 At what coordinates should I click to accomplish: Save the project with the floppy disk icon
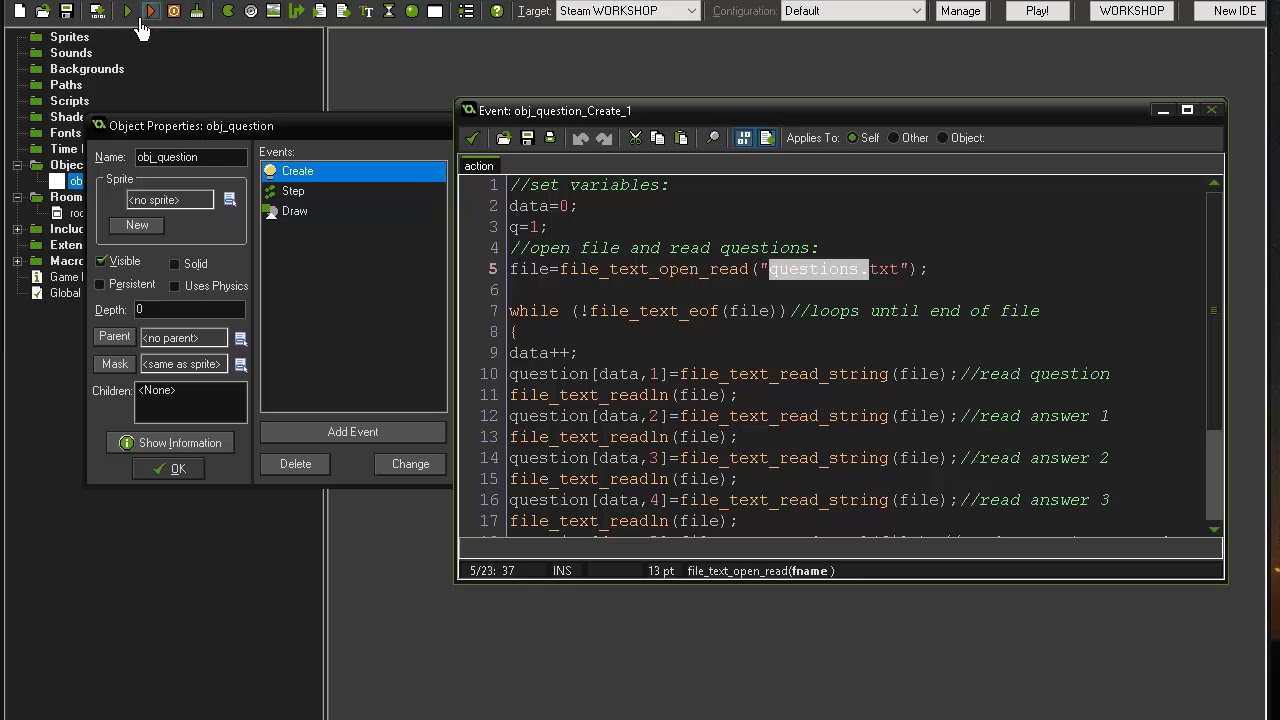click(66, 11)
